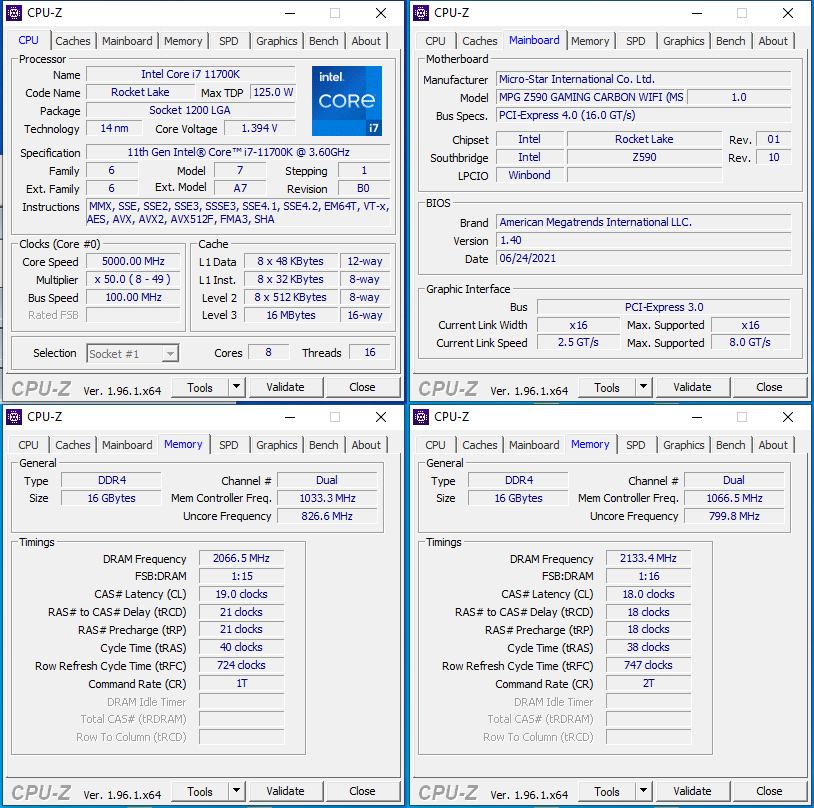814x808 pixels.
Task: Close the top-left CPU-Z window with X
Action: click(381, 13)
